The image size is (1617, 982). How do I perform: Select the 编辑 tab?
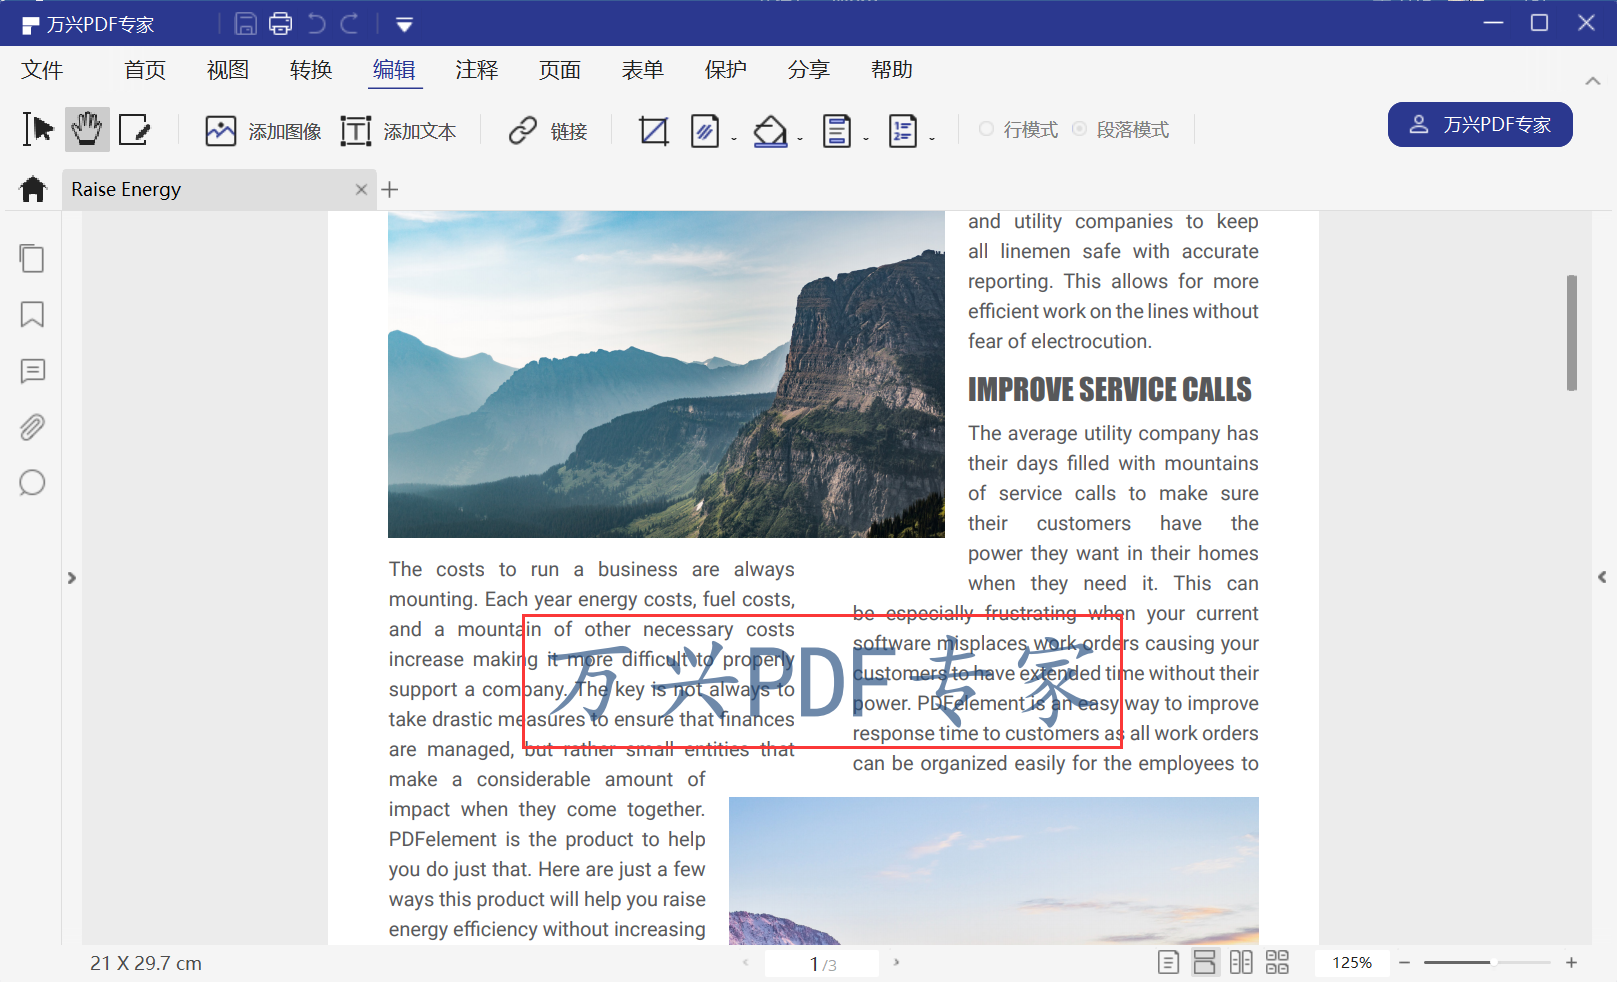[x=394, y=70]
